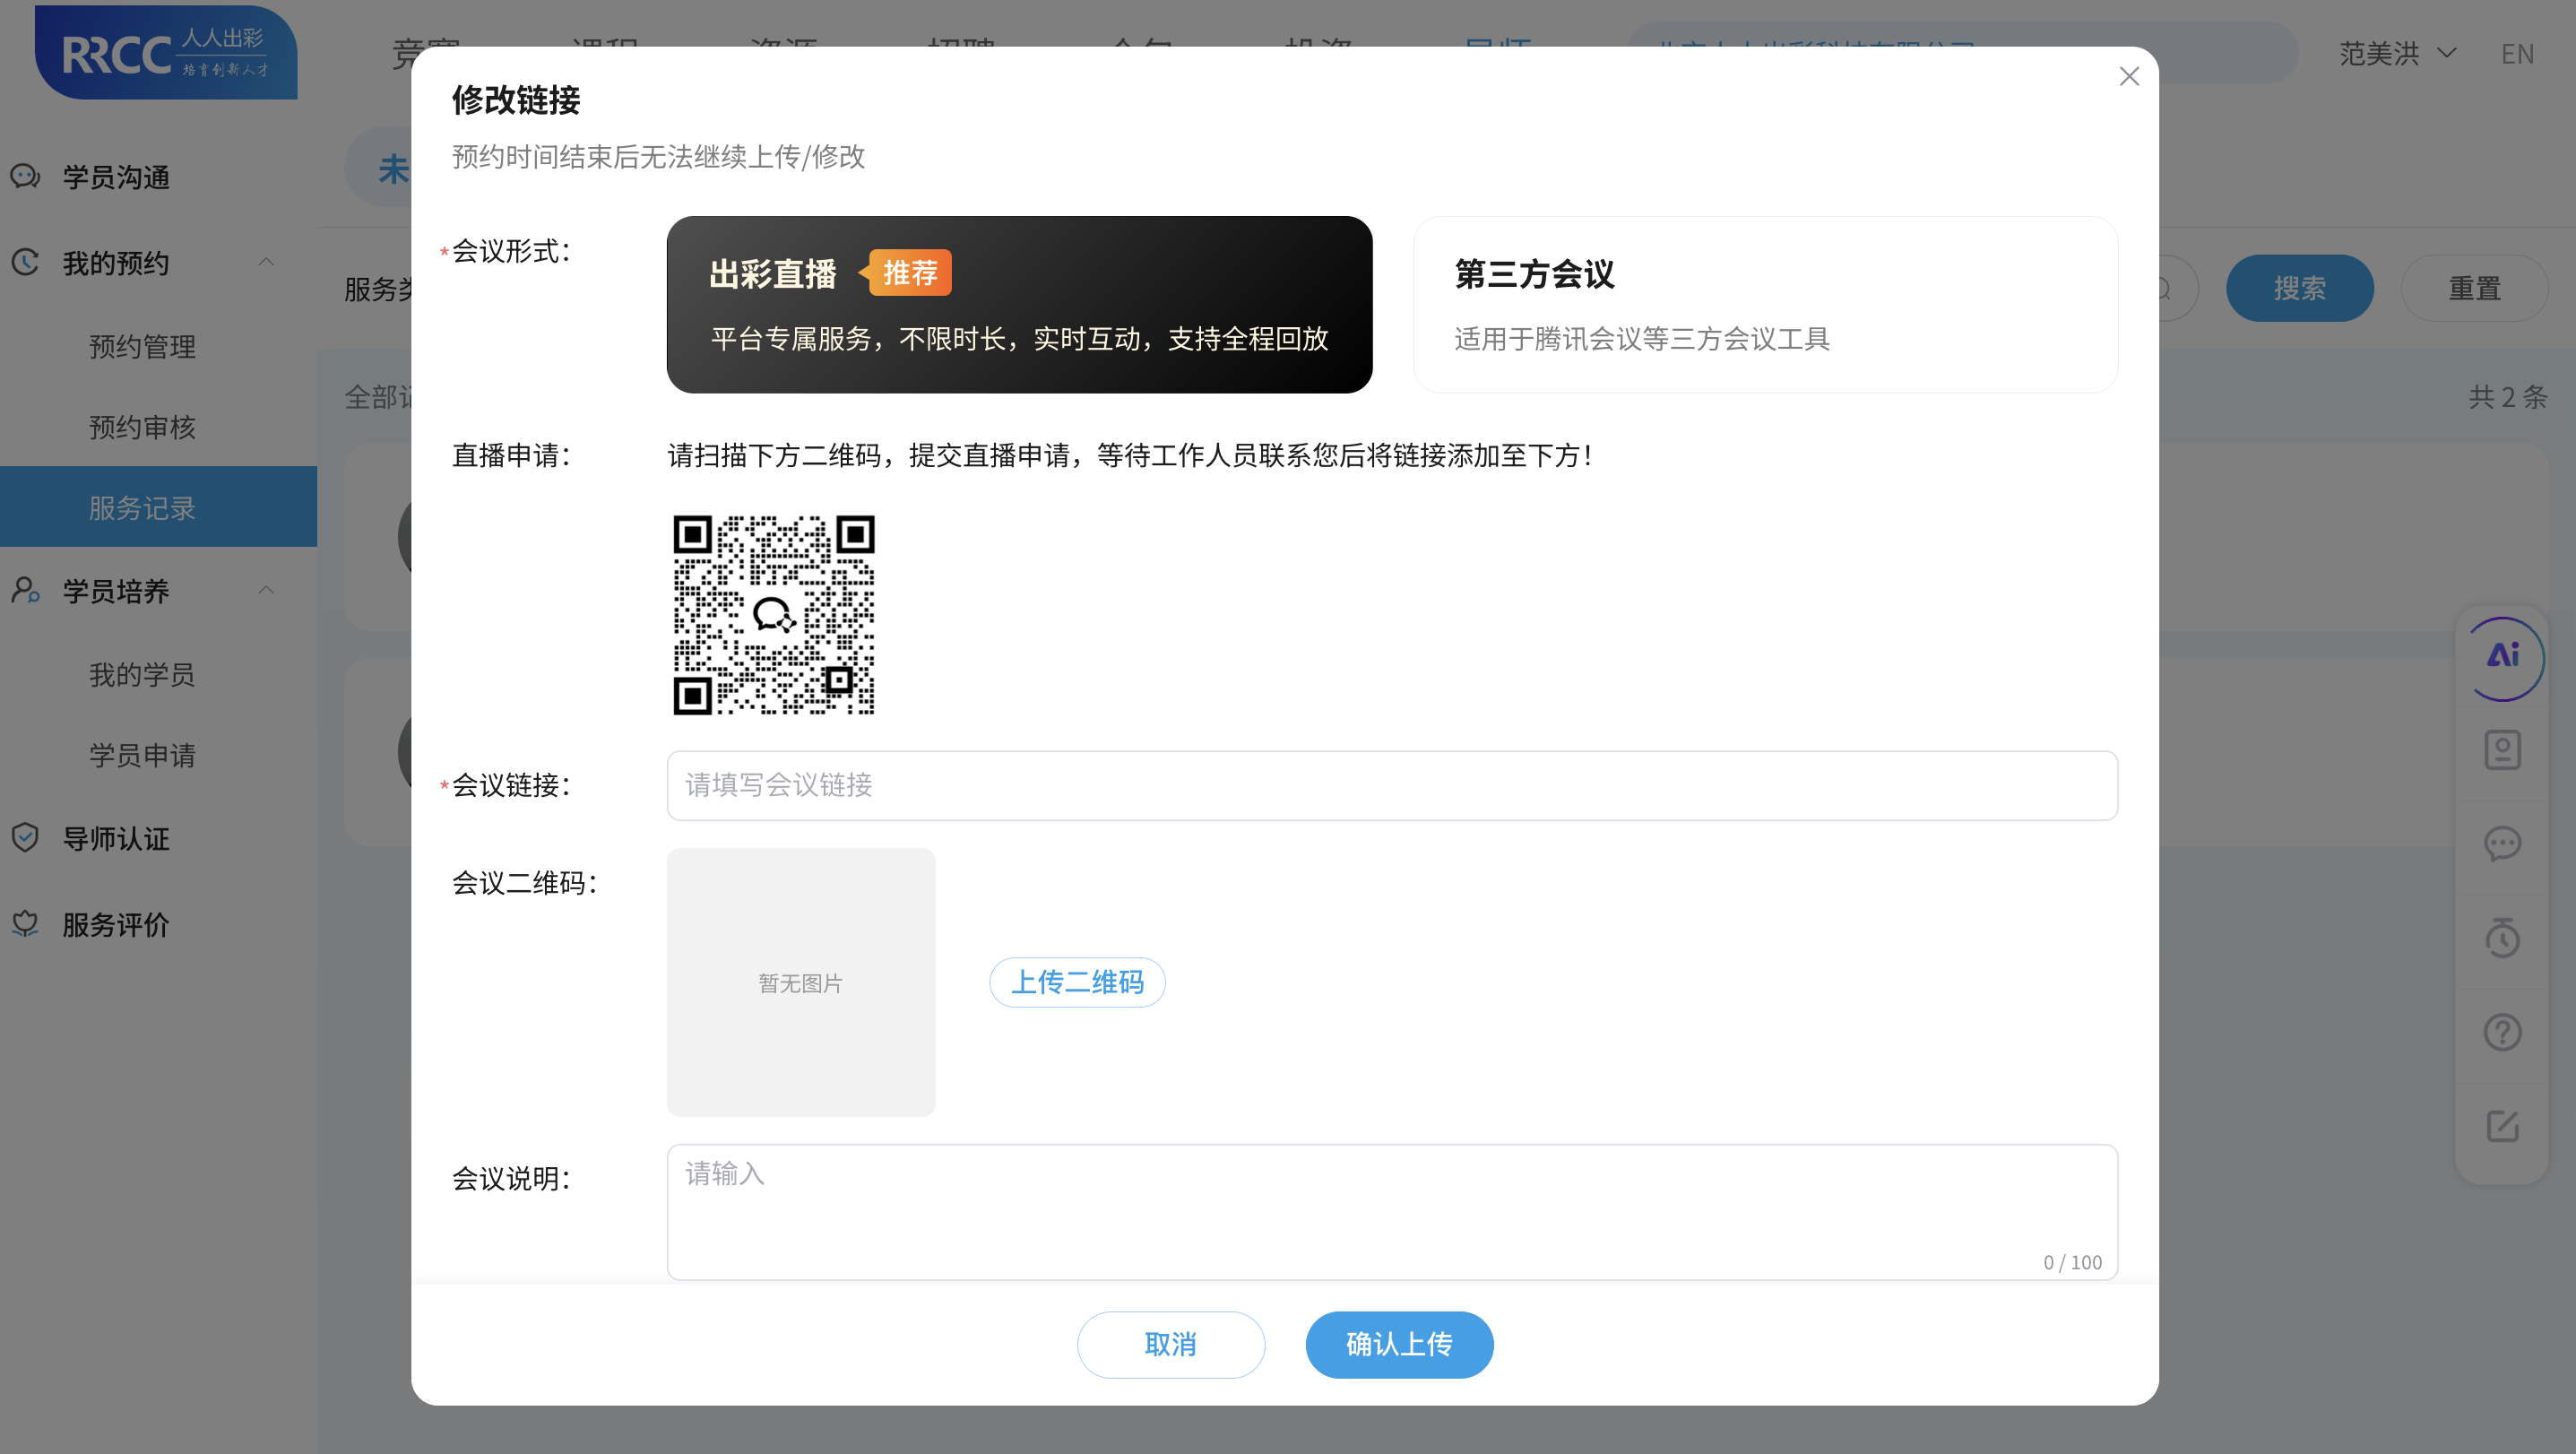Switch language to EN

coord(2517,53)
